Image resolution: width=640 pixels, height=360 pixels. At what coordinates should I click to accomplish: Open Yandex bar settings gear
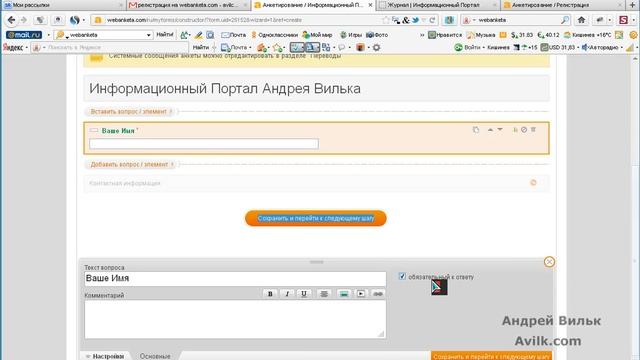(x=376, y=47)
